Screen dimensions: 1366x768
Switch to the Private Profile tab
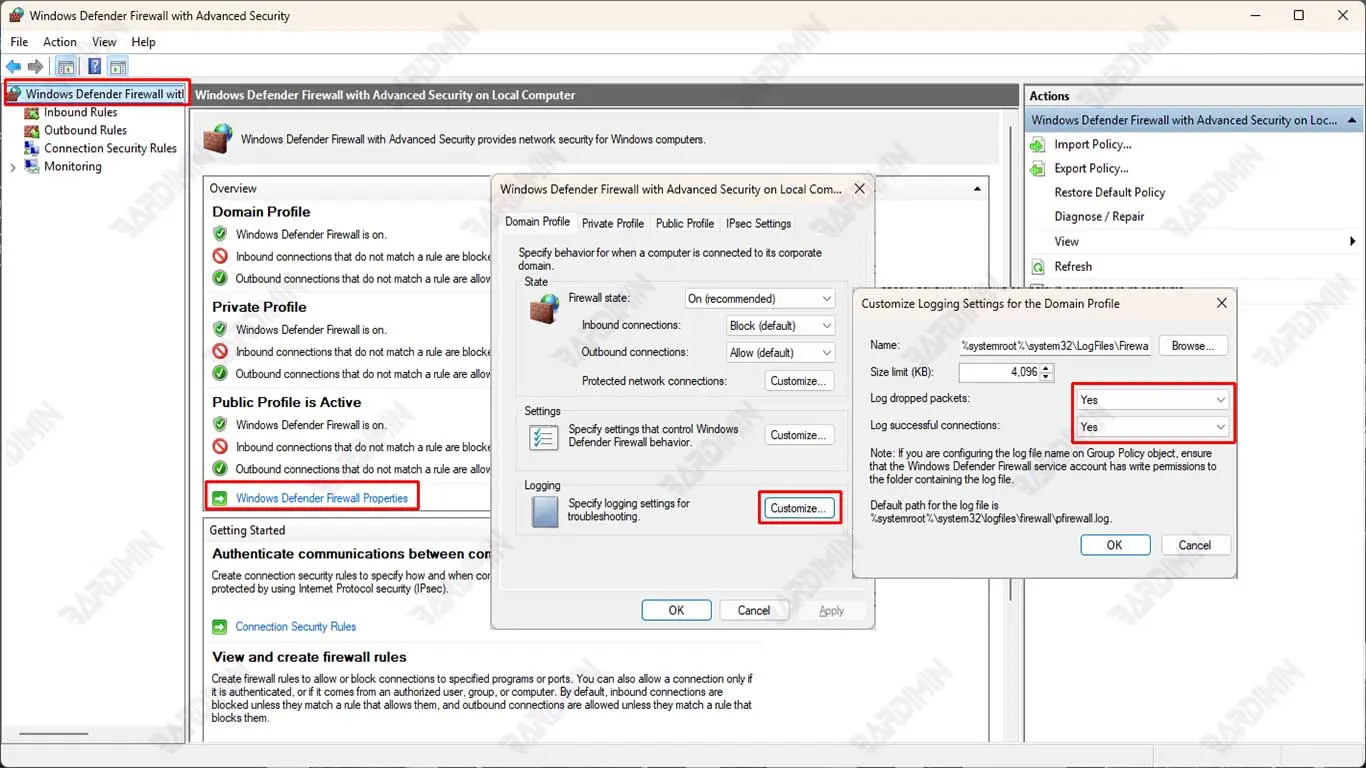(x=612, y=223)
